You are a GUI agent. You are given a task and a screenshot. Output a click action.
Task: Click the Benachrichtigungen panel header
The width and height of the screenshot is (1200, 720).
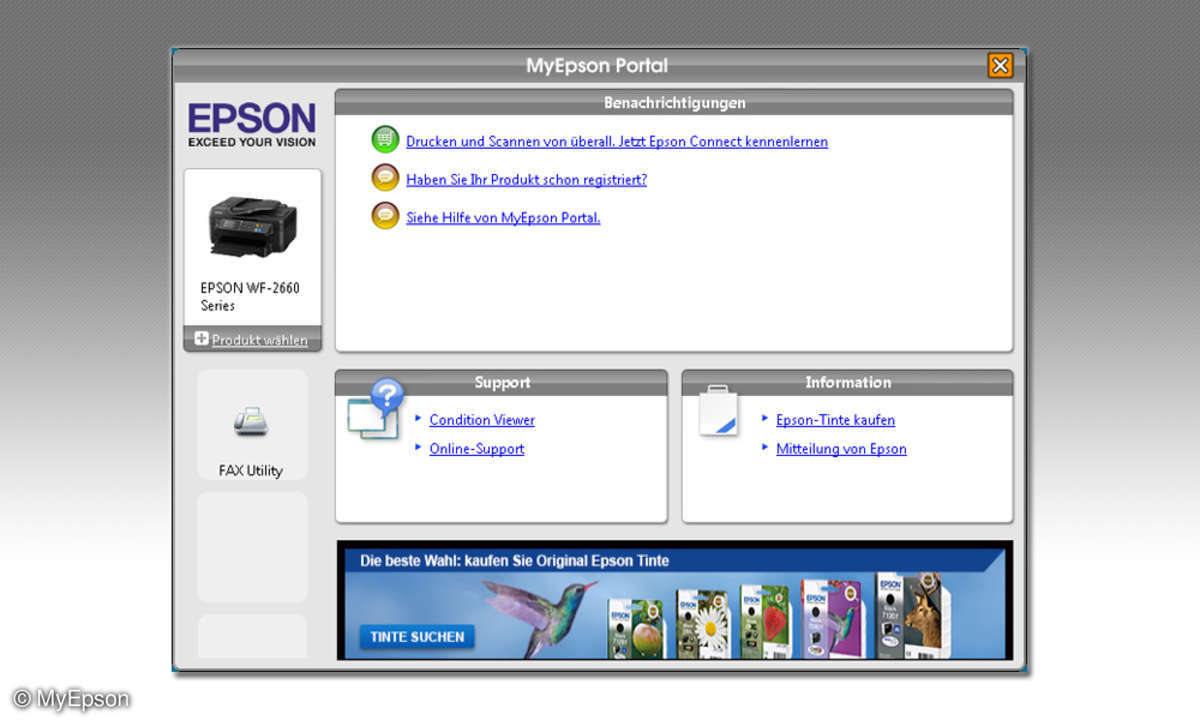(x=674, y=102)
